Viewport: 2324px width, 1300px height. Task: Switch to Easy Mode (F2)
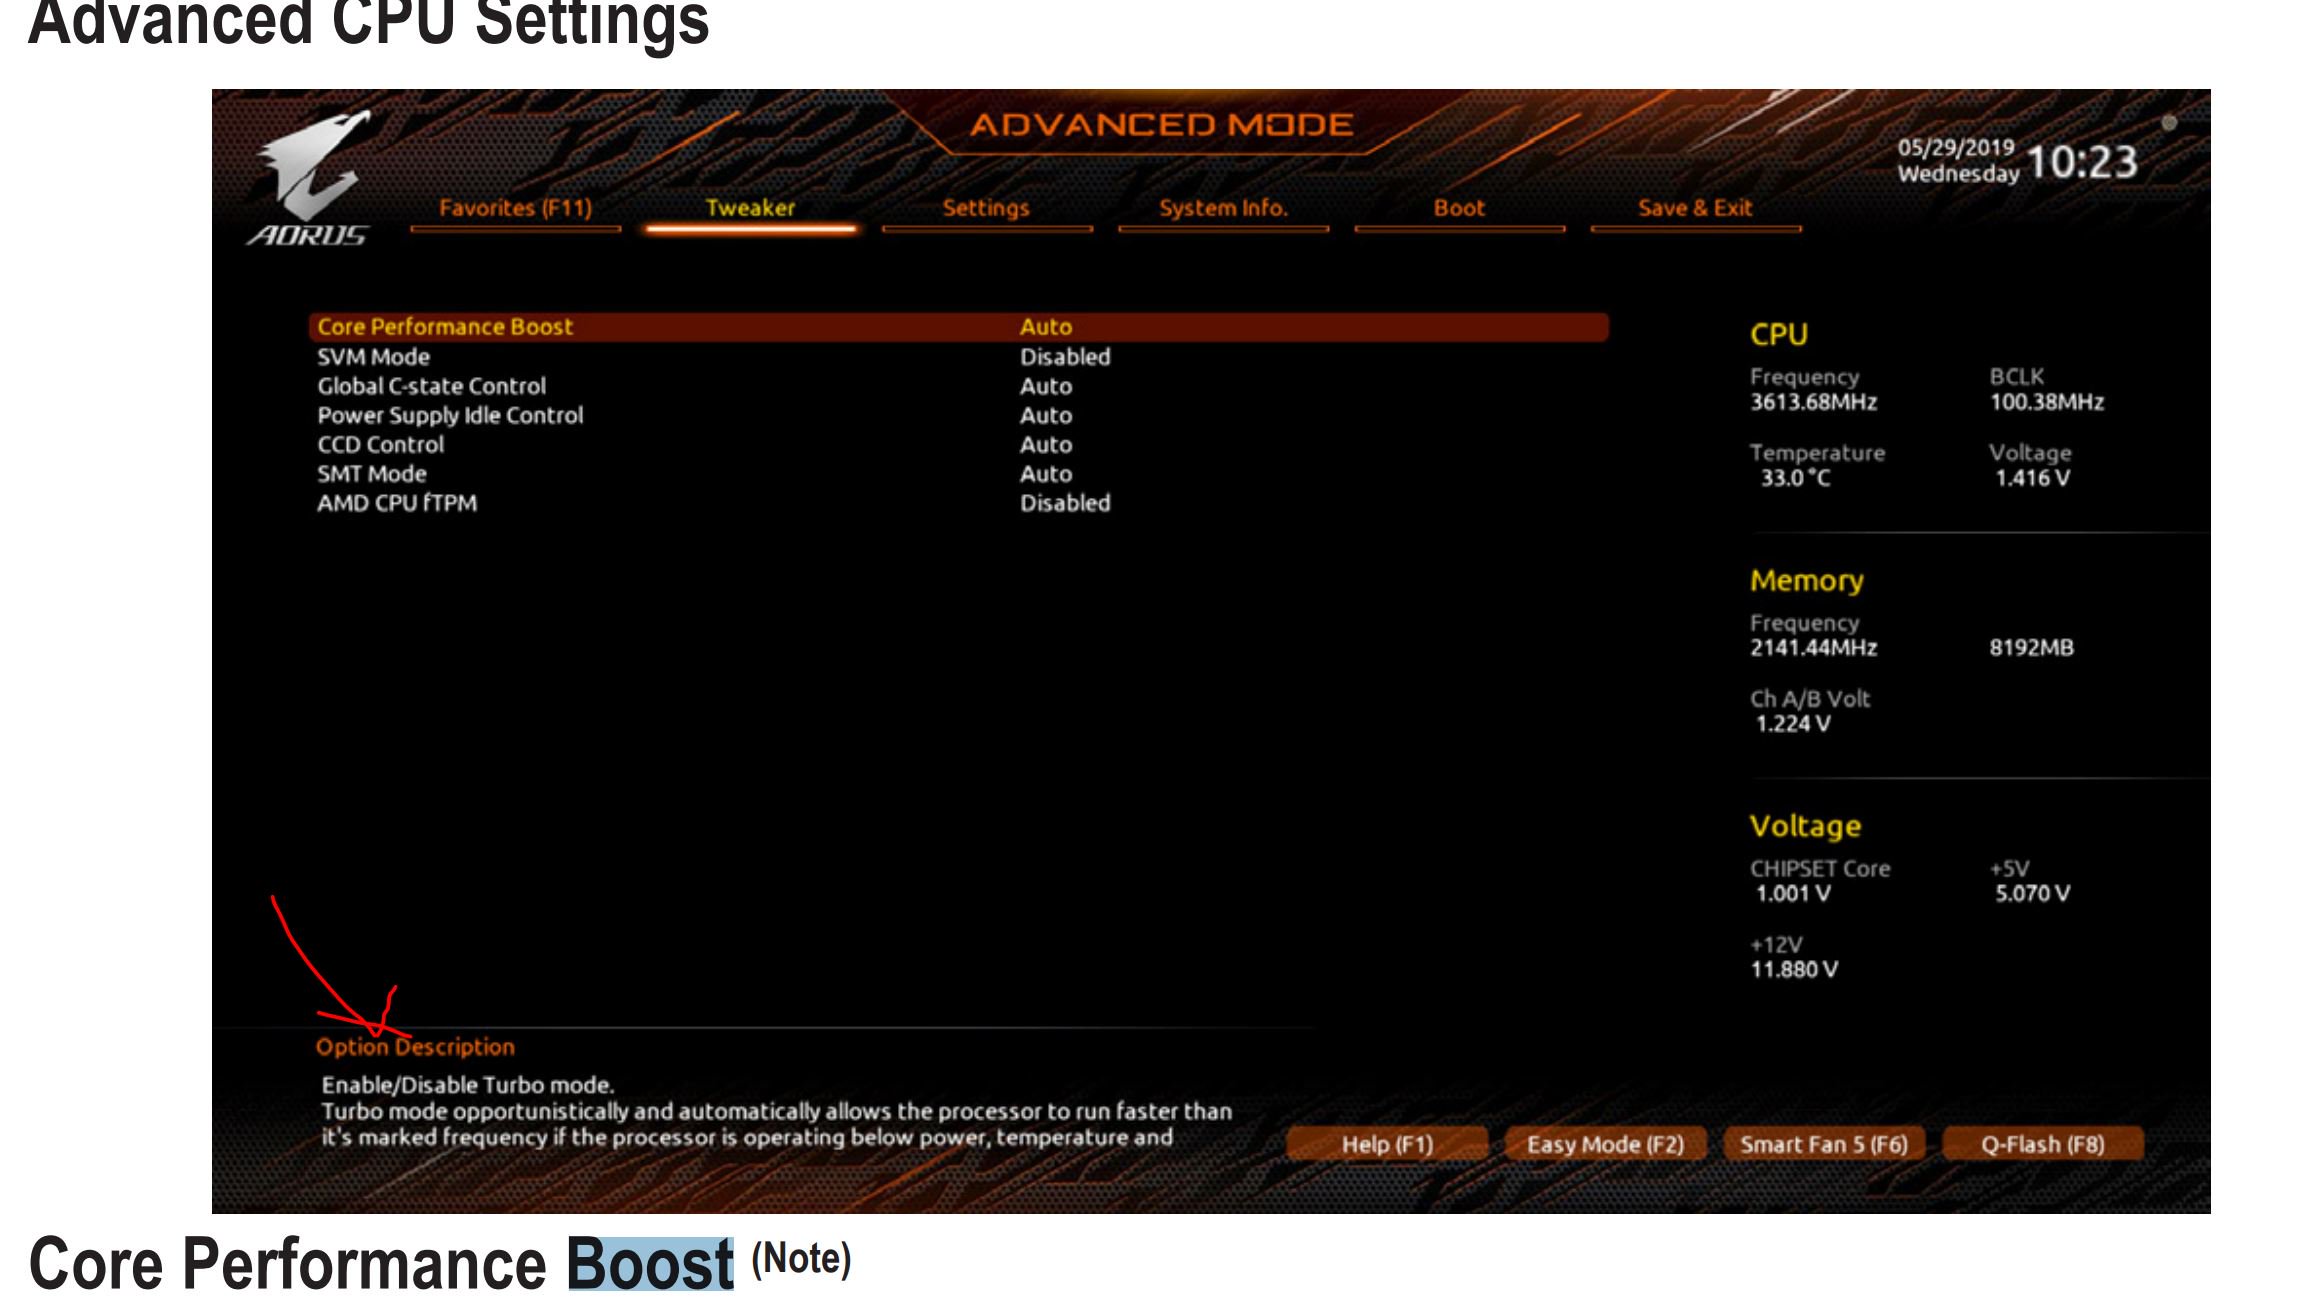pos(1604,1144)
